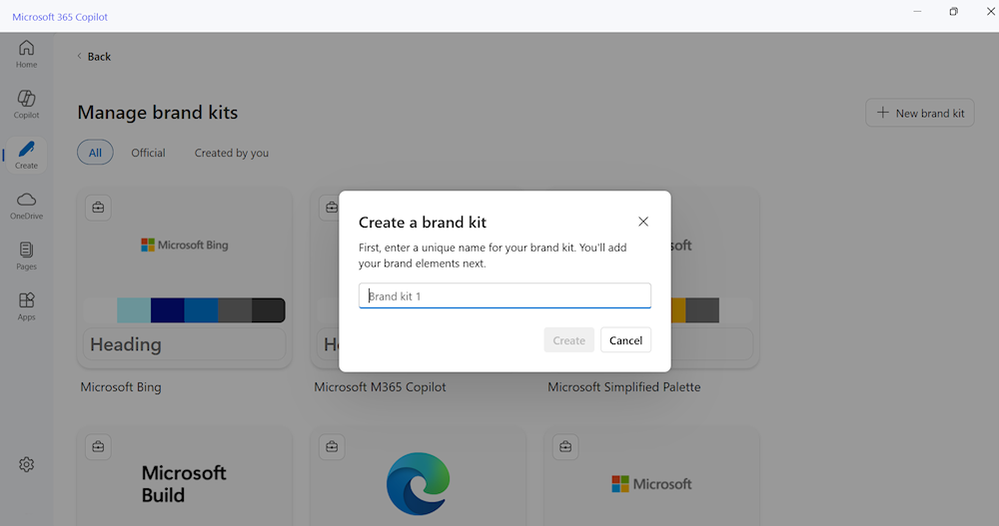The width and height of the screenshot is (999, 526).
Task: Open the Microsoft logo brand kit card
Action: coord(651,476)
